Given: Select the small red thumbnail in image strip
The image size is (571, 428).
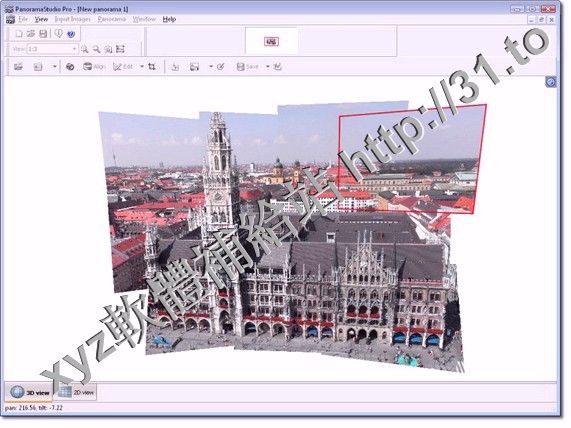Looking at the screenshot, I should 272,42.
